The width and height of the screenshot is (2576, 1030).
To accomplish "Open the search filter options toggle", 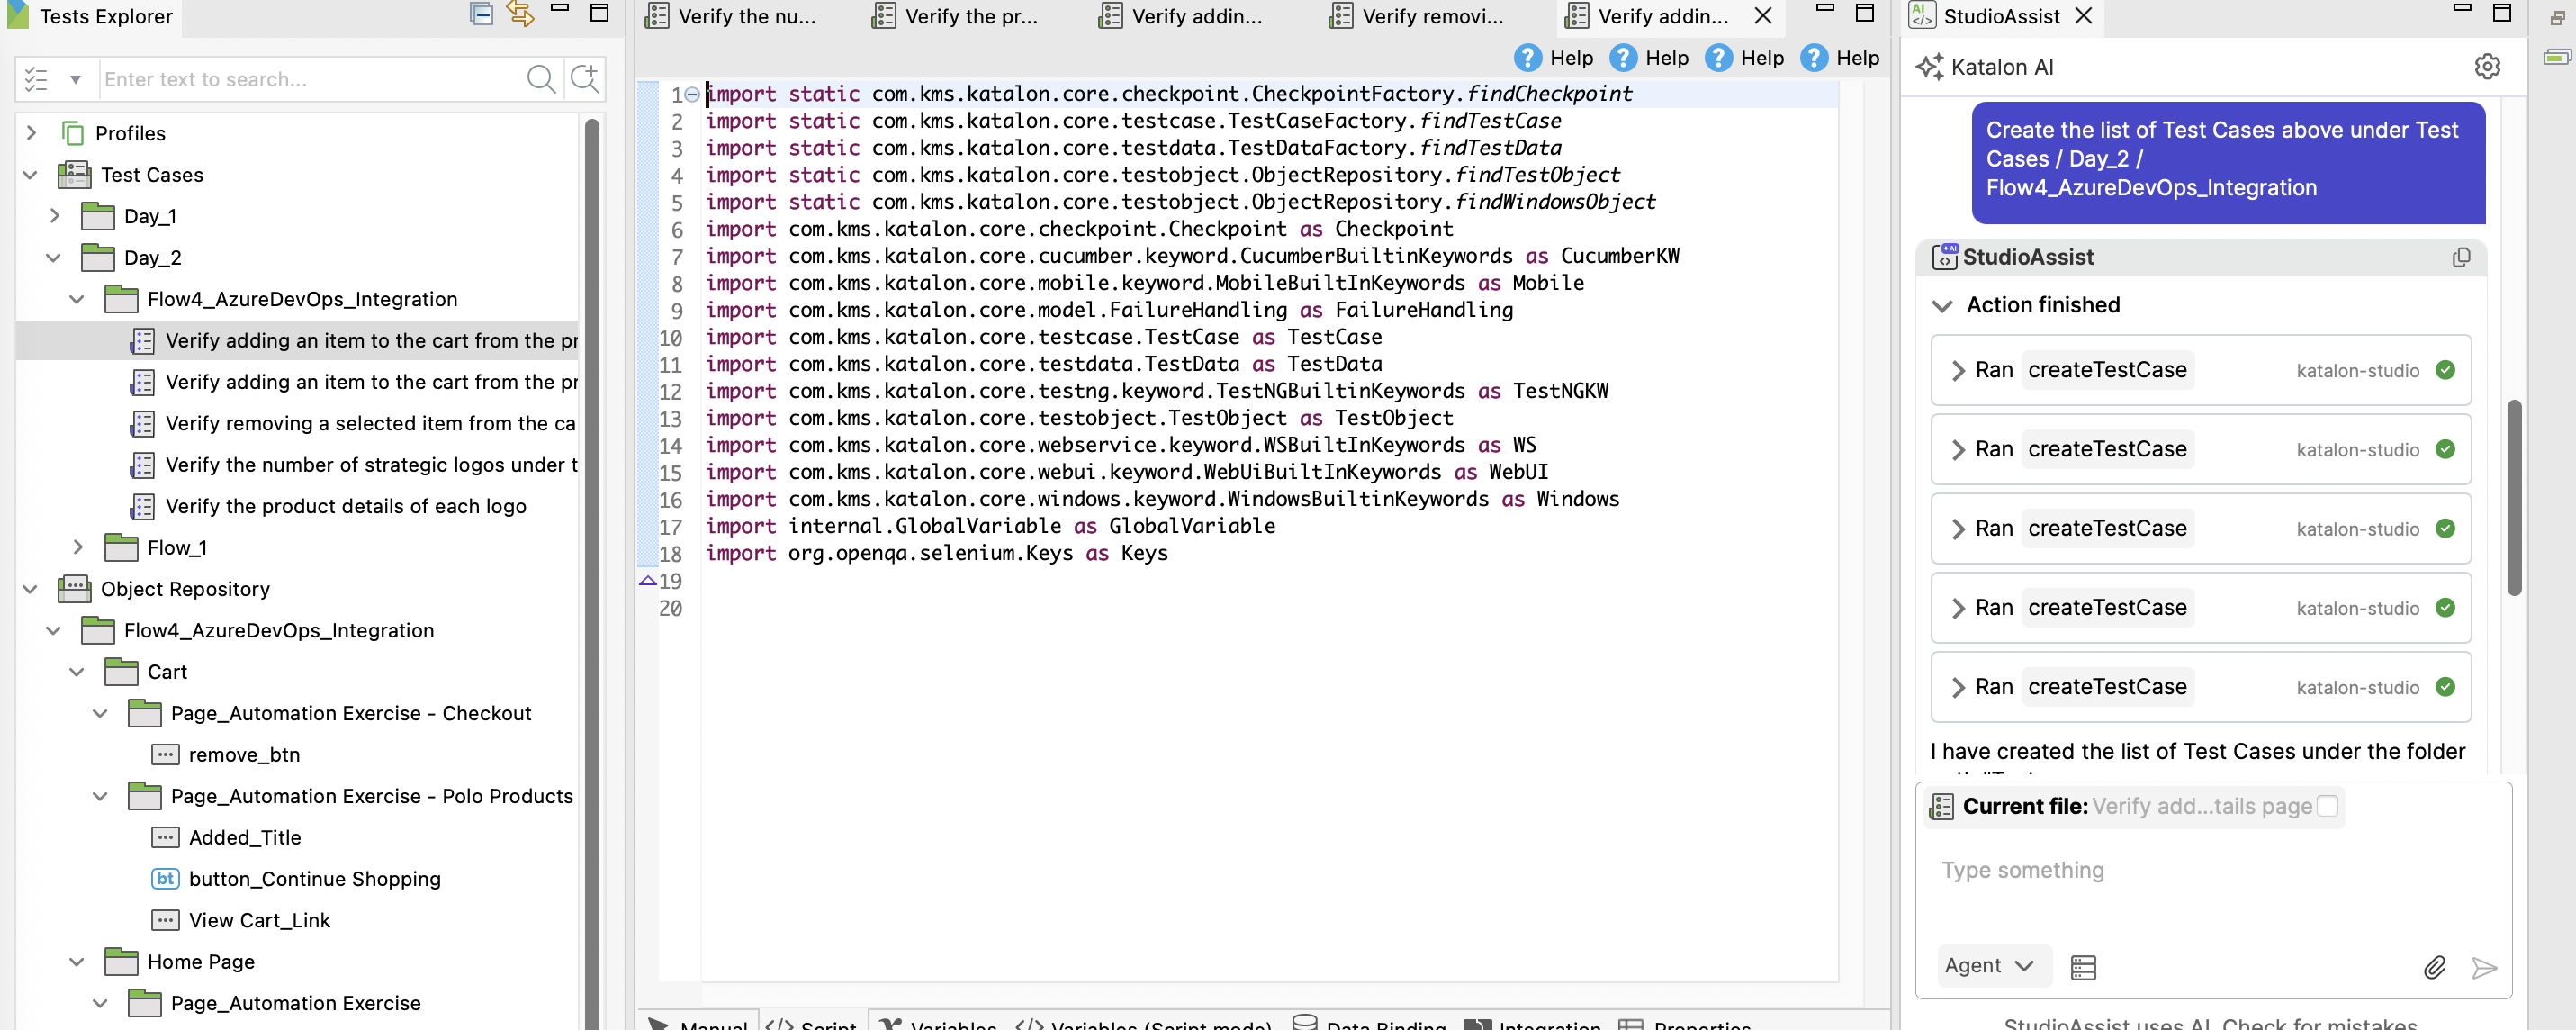I will (x=74, y=79).
